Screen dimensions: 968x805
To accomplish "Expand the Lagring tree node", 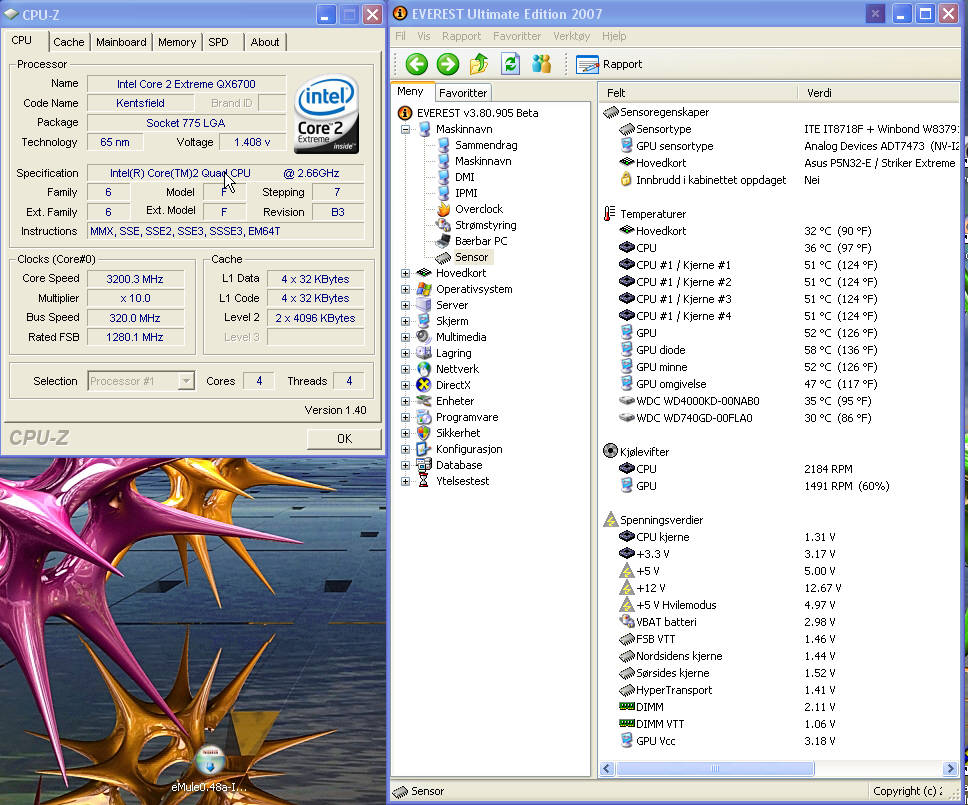I will 406,353.
